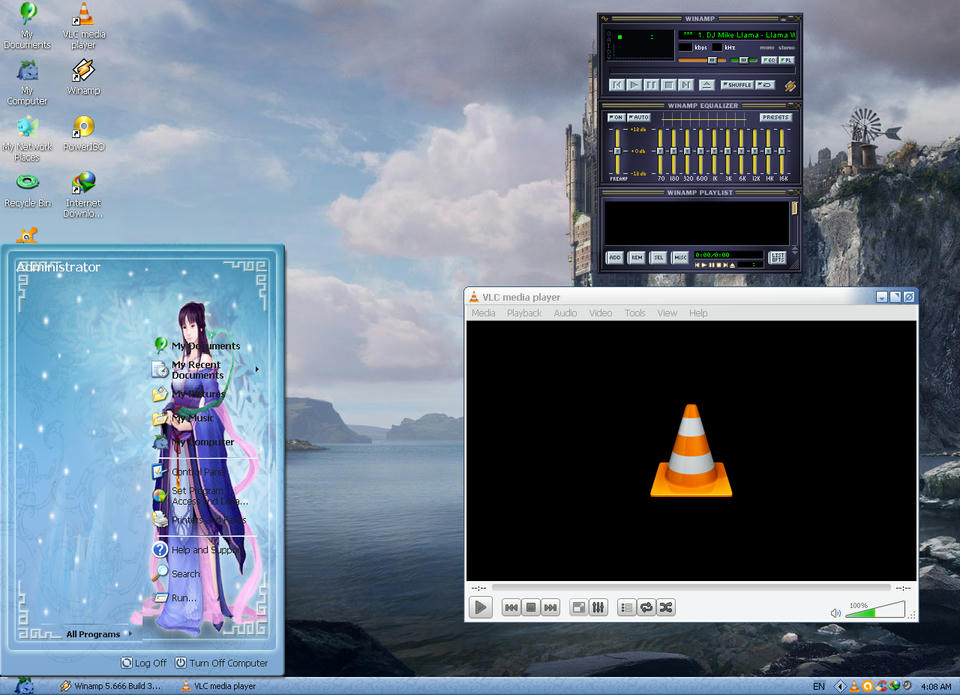This screenshot has height=695, width=960.
Task: Open the ADD menu in Winamp playlist
Action: pos(615,258)
